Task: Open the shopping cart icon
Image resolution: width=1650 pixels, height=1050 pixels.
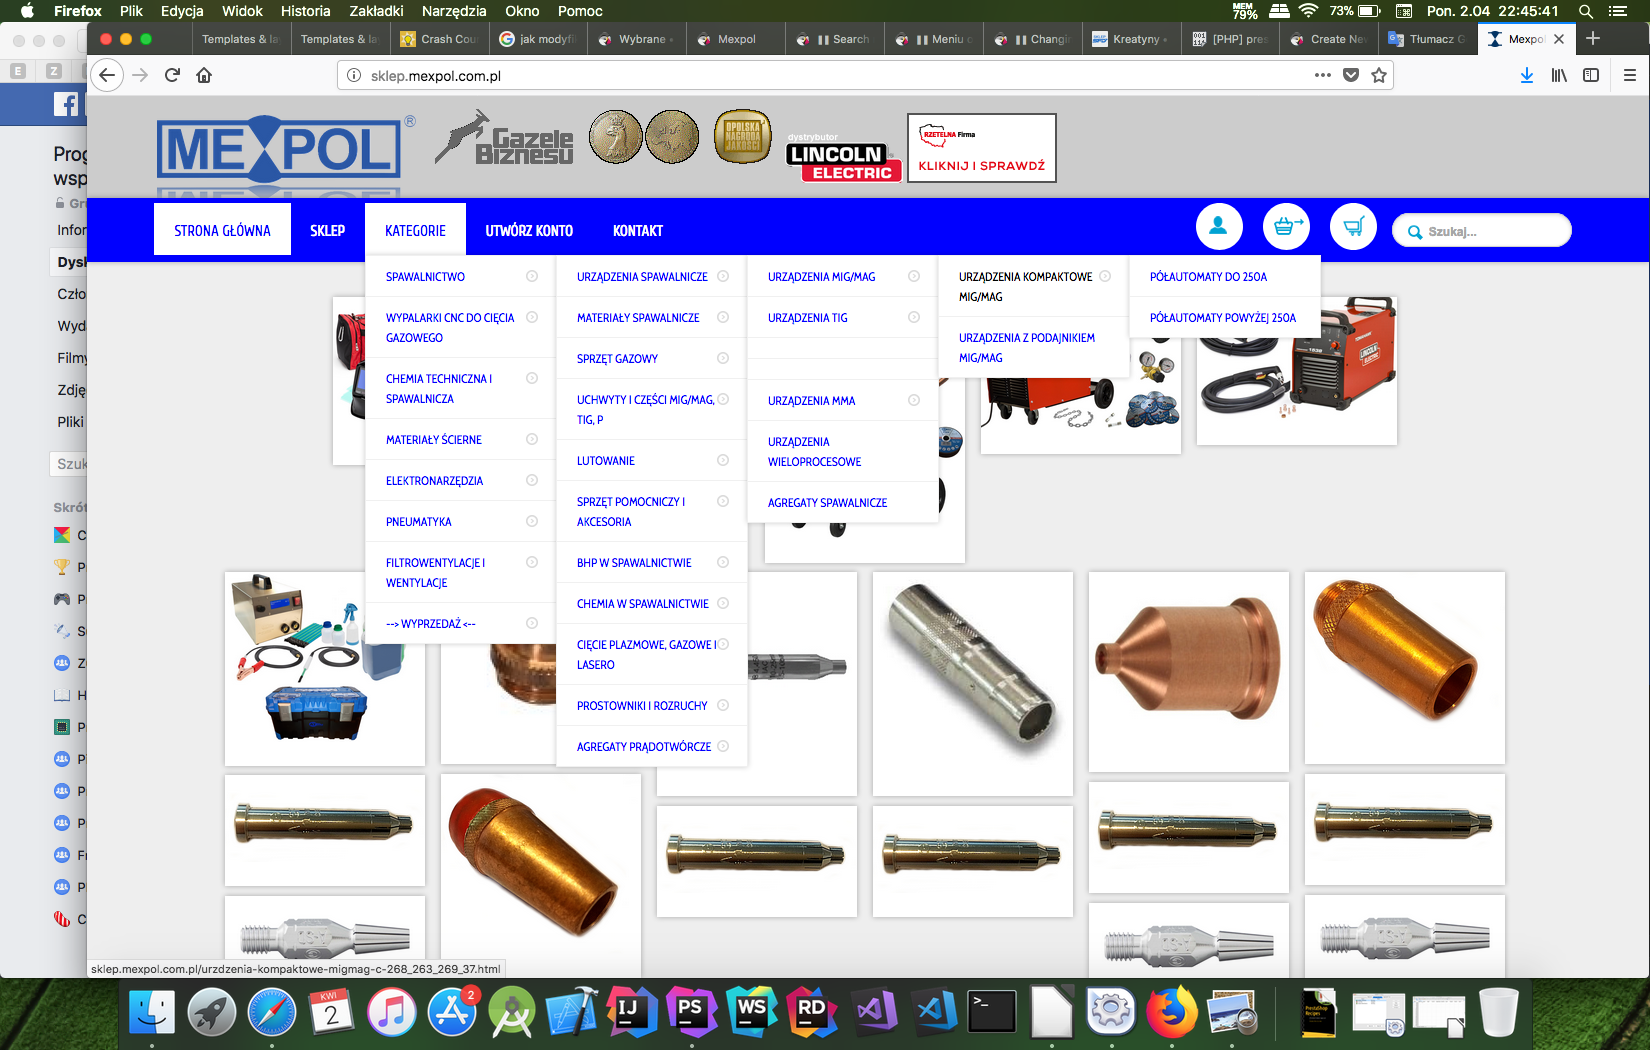Action: (x=1353, y=227)
